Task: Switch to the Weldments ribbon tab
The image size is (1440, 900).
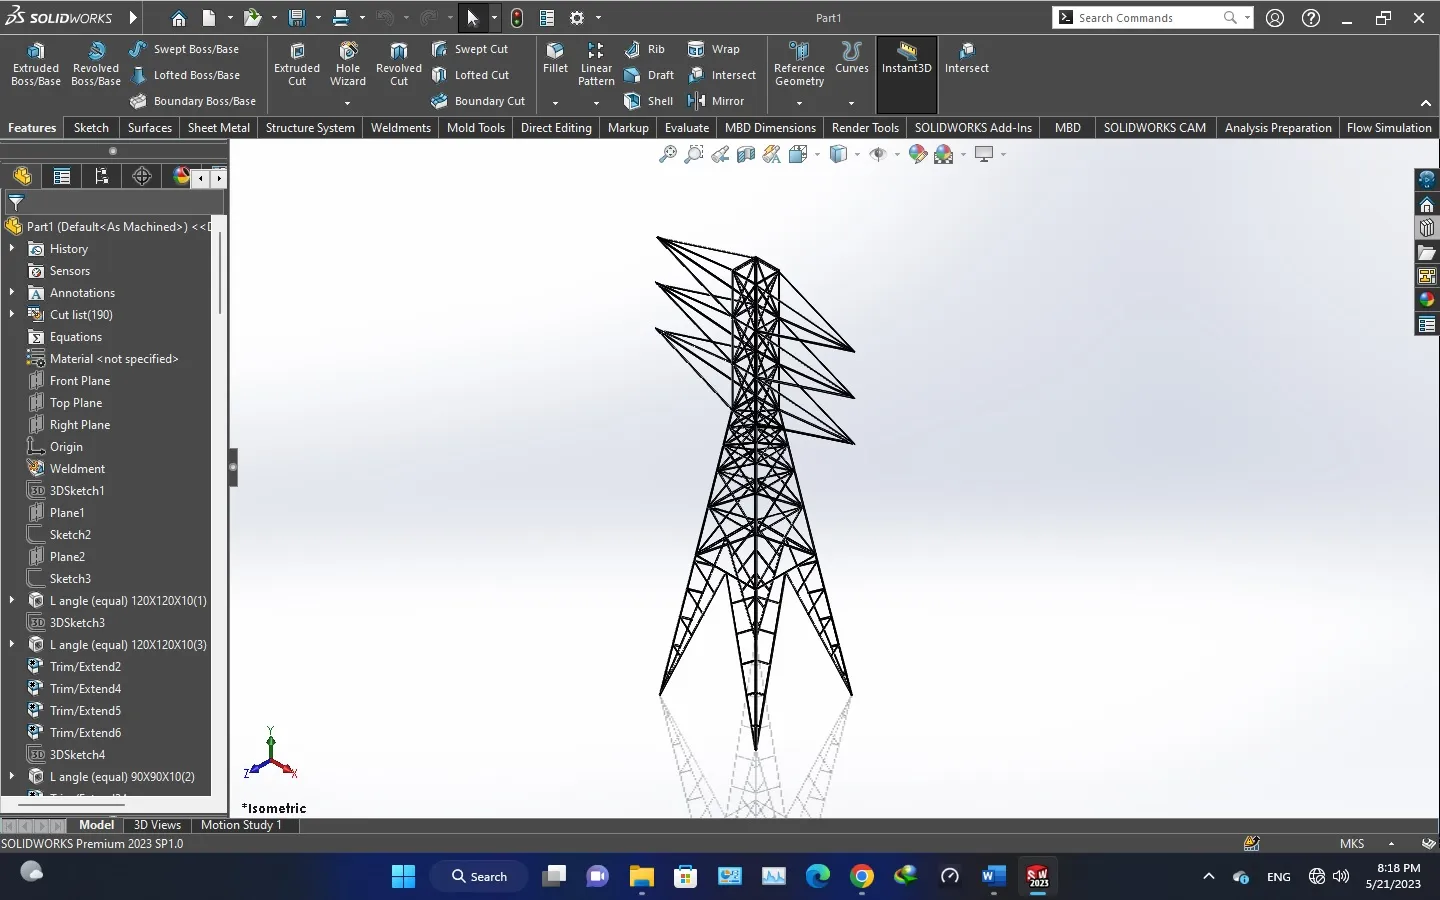Action: [x=400, y=128]
